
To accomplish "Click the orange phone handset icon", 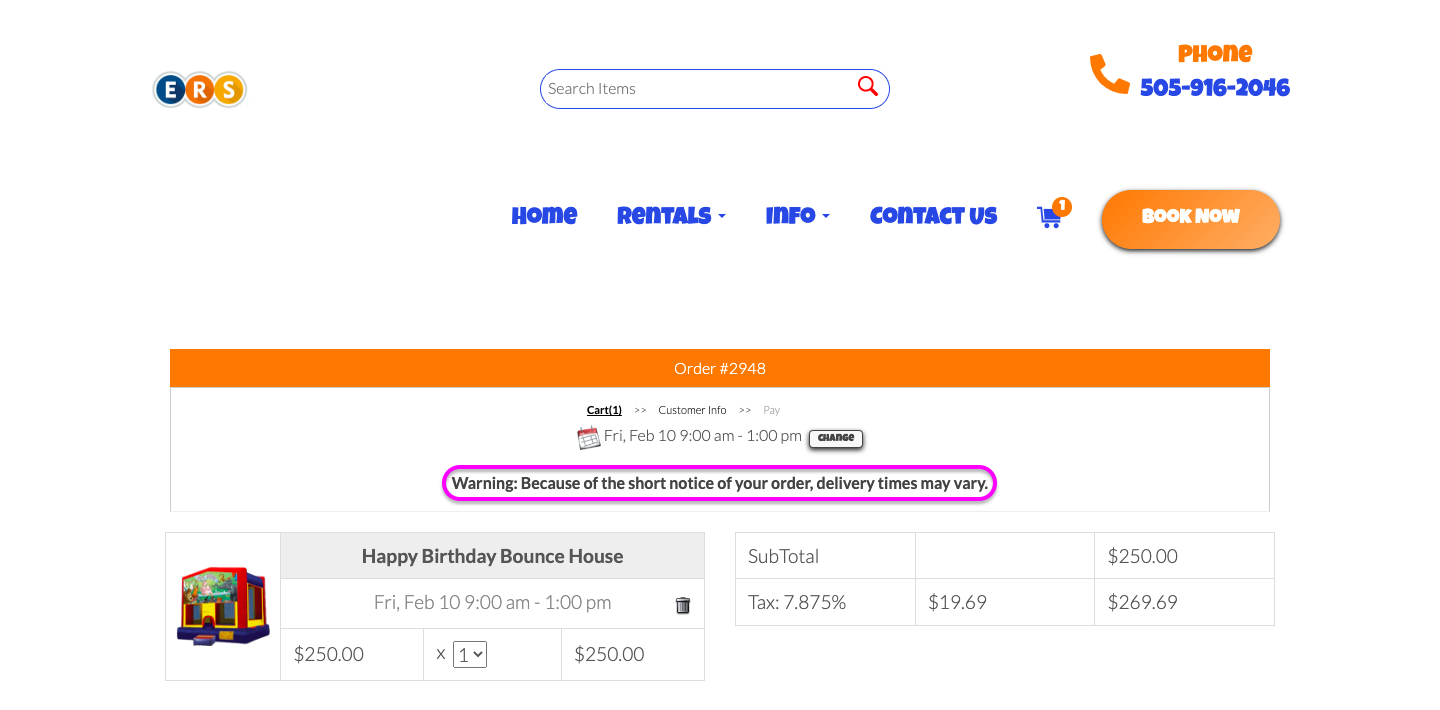I will pyautogui.click(x=1109, y=74).
